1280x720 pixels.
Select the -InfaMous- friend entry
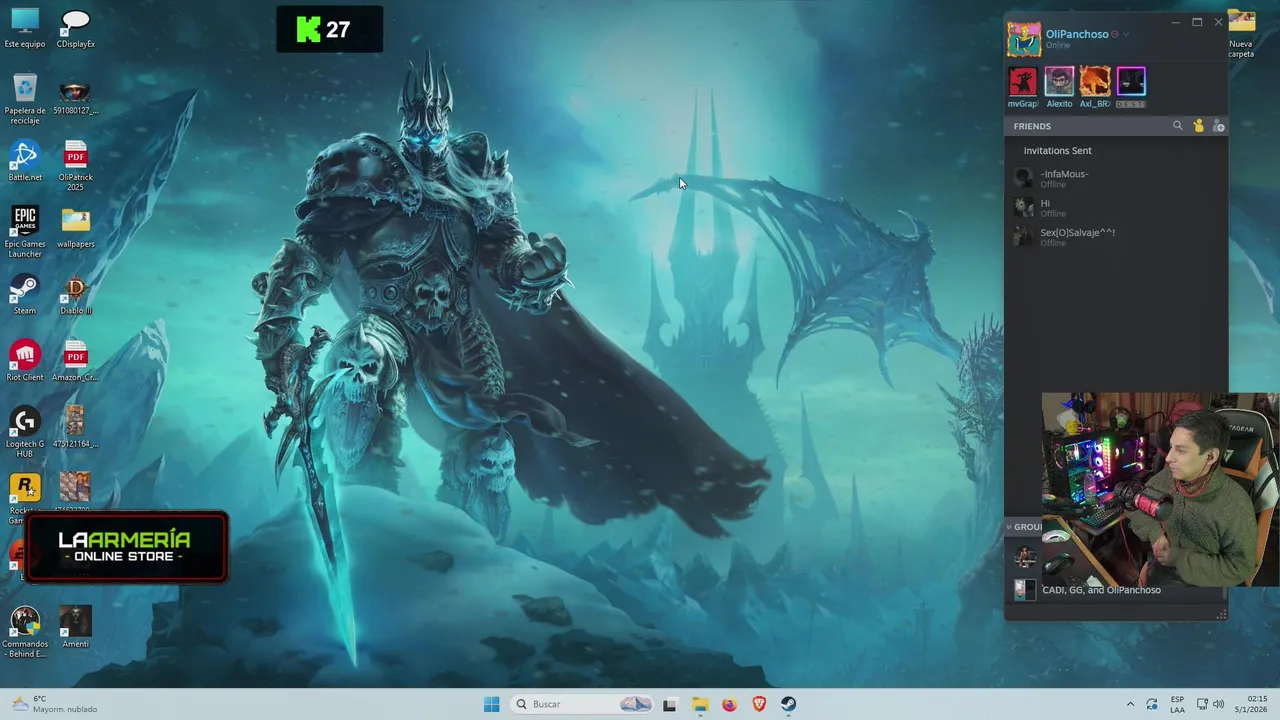tap(1116, 178)
